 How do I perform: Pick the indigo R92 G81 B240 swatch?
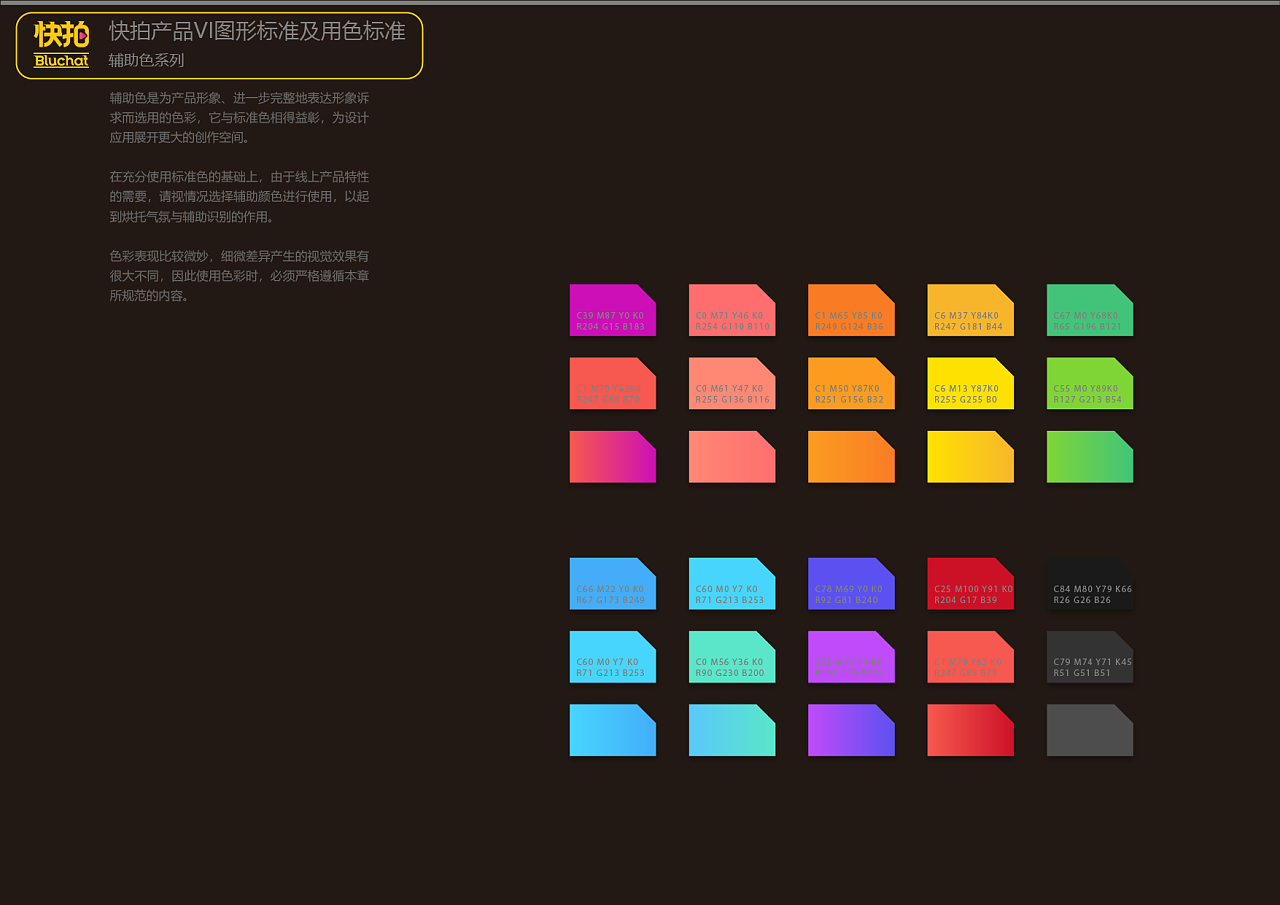point(851,584)
